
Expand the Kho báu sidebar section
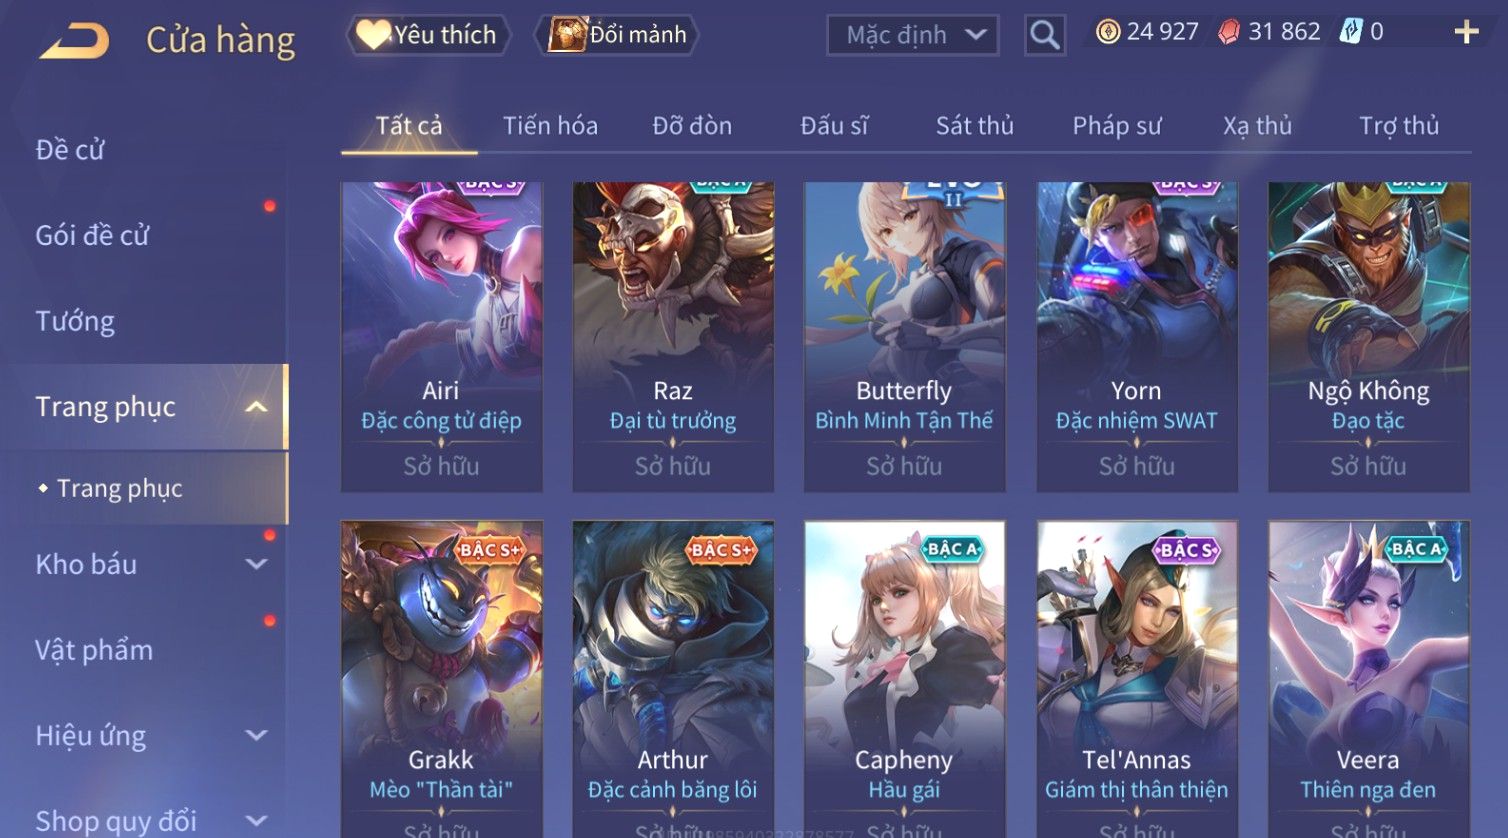click(256, 564)
